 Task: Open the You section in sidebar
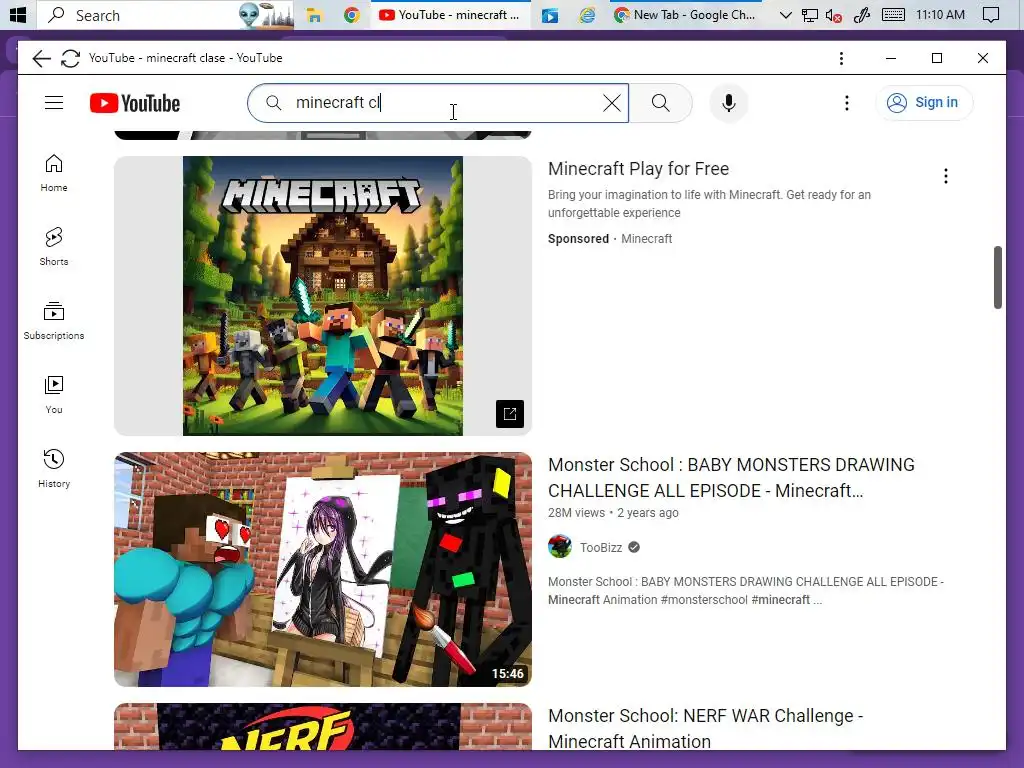(54, 395)
